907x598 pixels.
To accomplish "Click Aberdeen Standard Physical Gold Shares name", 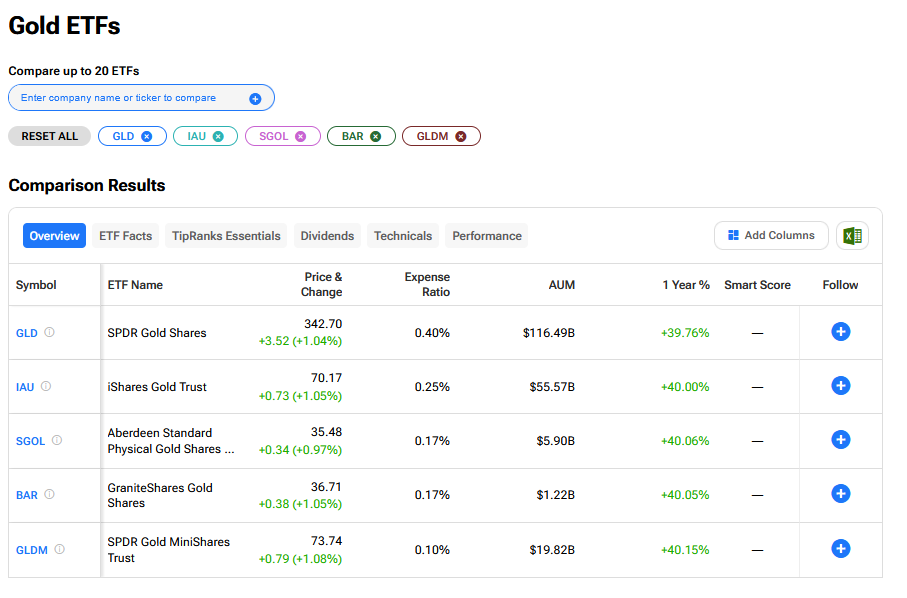I will [x=171, y=441].
